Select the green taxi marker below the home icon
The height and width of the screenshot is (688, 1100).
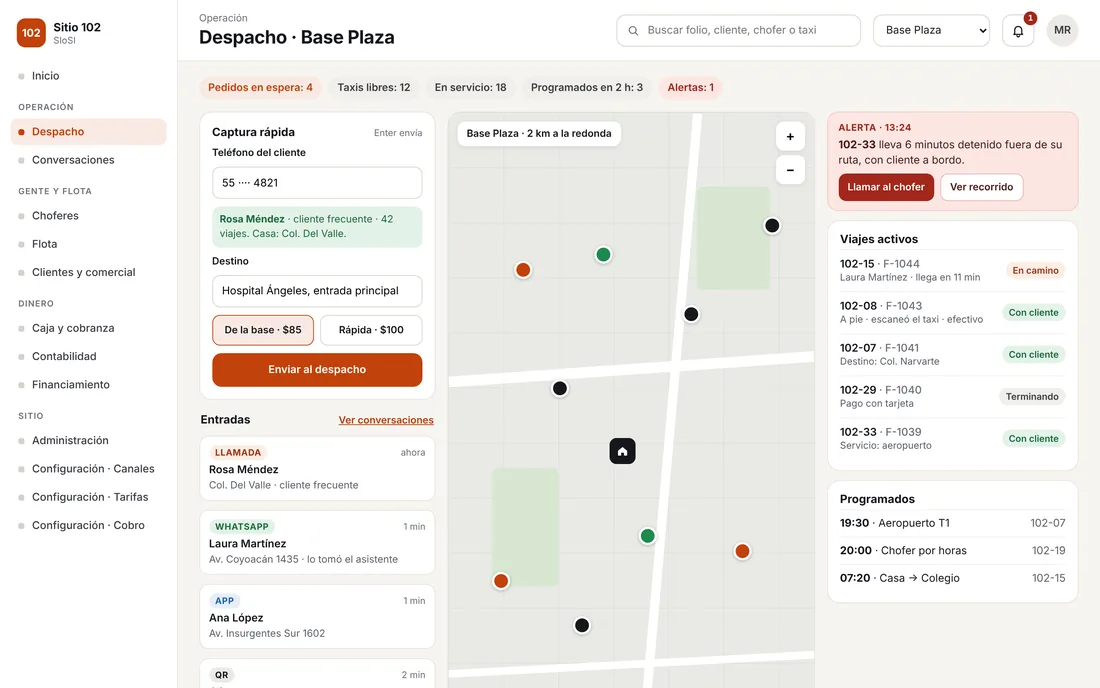[648, 537]
